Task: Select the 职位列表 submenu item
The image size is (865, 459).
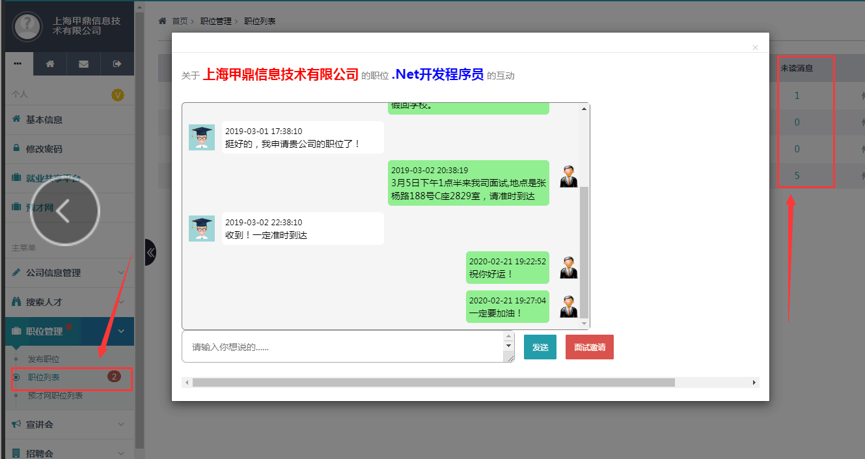Action: pyautogui.click(x=44, y=377)
